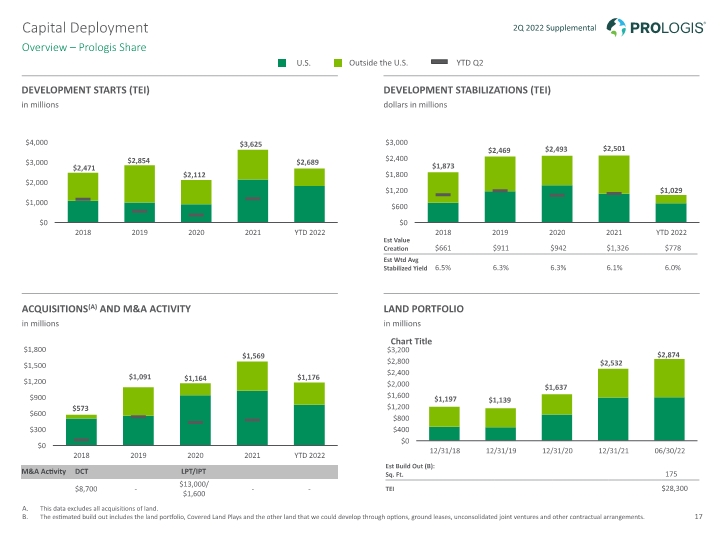Click the $2,689 label for YTD 2022 starts

pyautogui.click(x=308, y=162)
